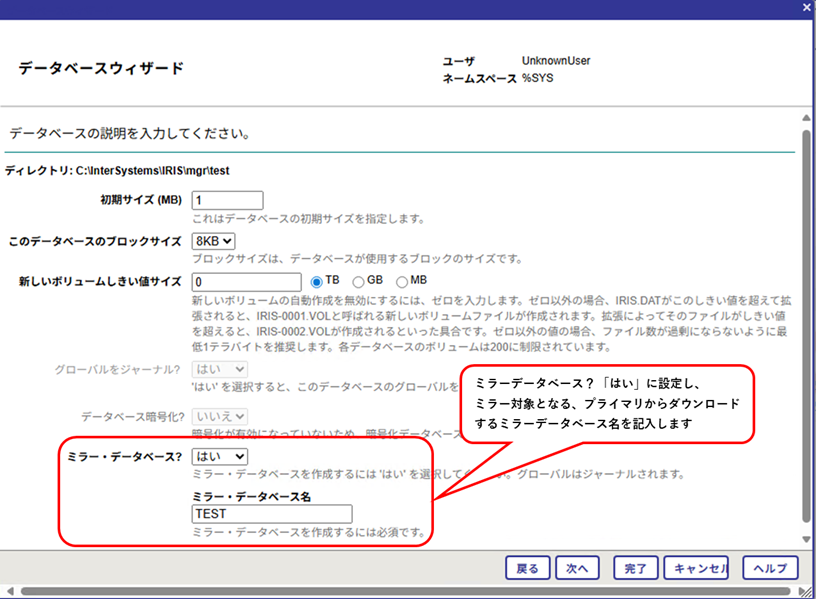Image resolution: width=816 pixels, height=599 pixels.
Task: Focus the new volume threshold size field
Action: click(x=246, y=282)
